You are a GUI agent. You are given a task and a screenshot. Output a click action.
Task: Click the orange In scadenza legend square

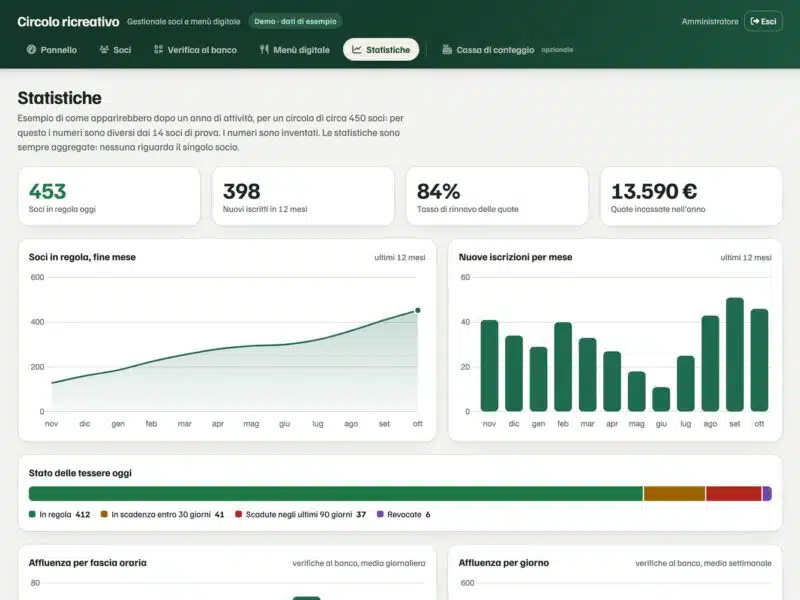104,514
